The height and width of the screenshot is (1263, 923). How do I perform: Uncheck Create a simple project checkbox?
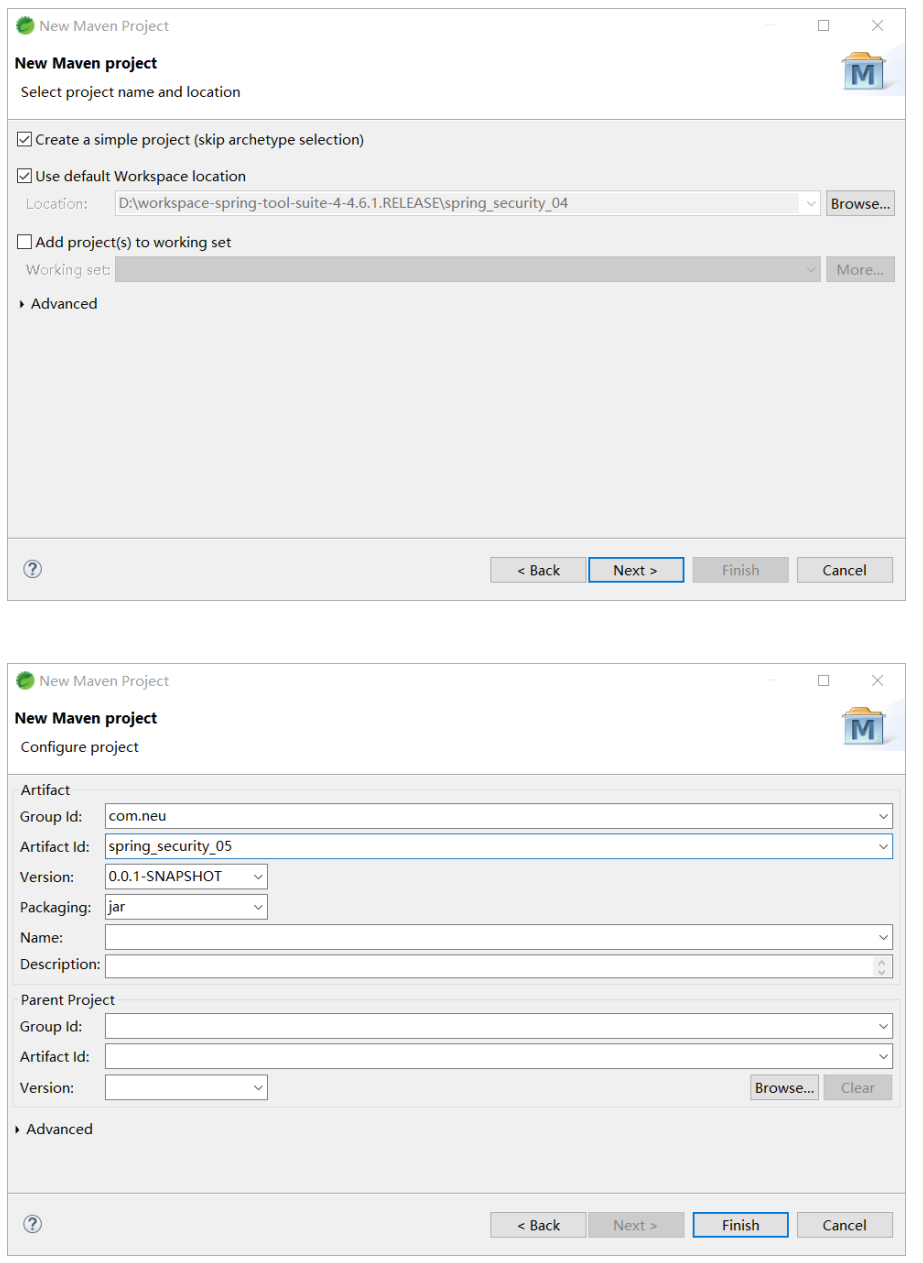25,140
